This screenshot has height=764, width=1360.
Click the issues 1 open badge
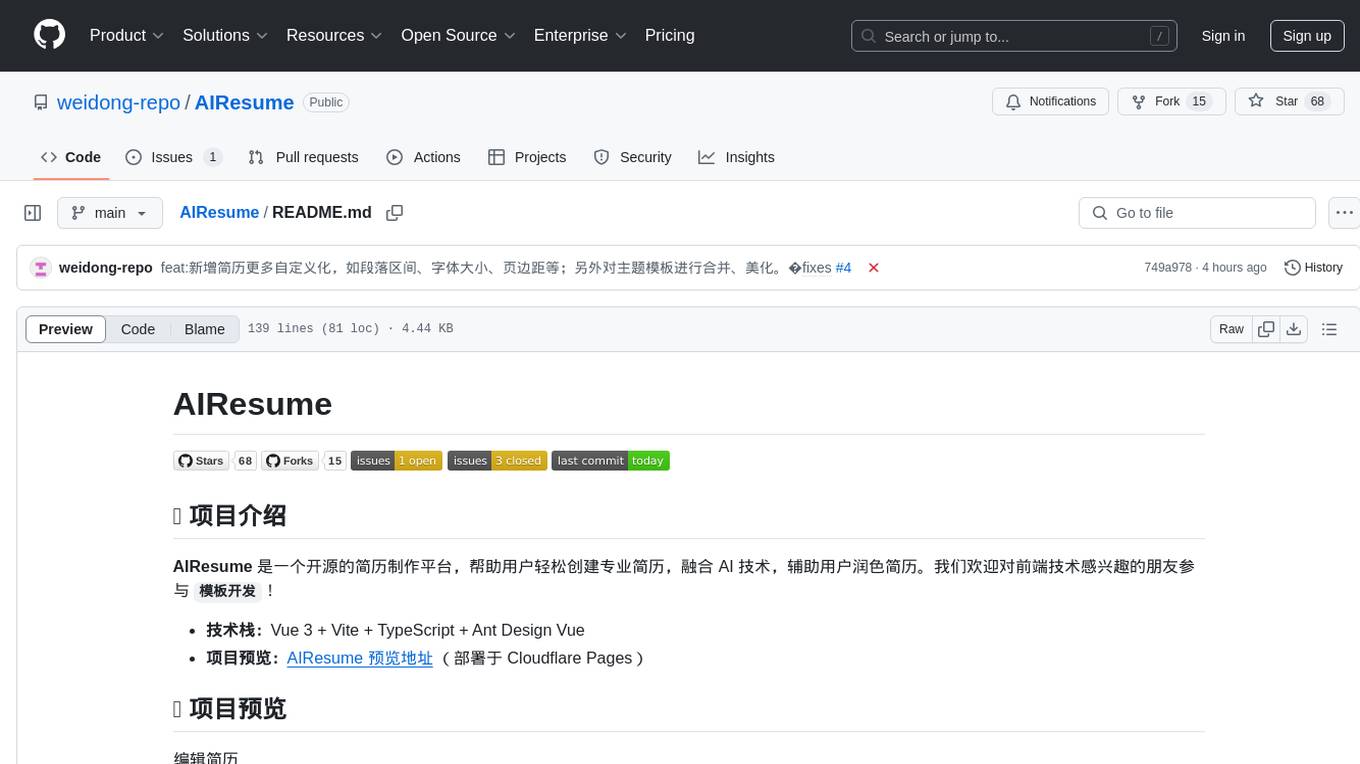396,461
